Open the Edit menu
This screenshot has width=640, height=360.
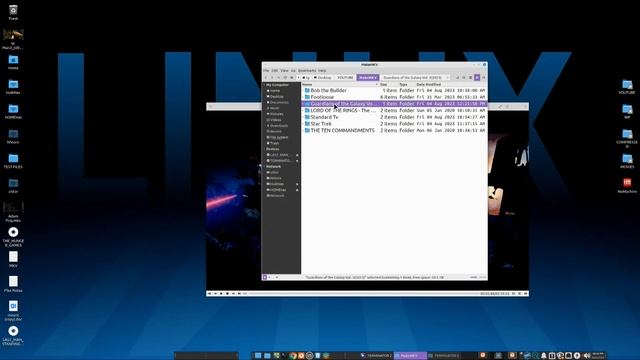pyautogui.click(x=275, y=71)
